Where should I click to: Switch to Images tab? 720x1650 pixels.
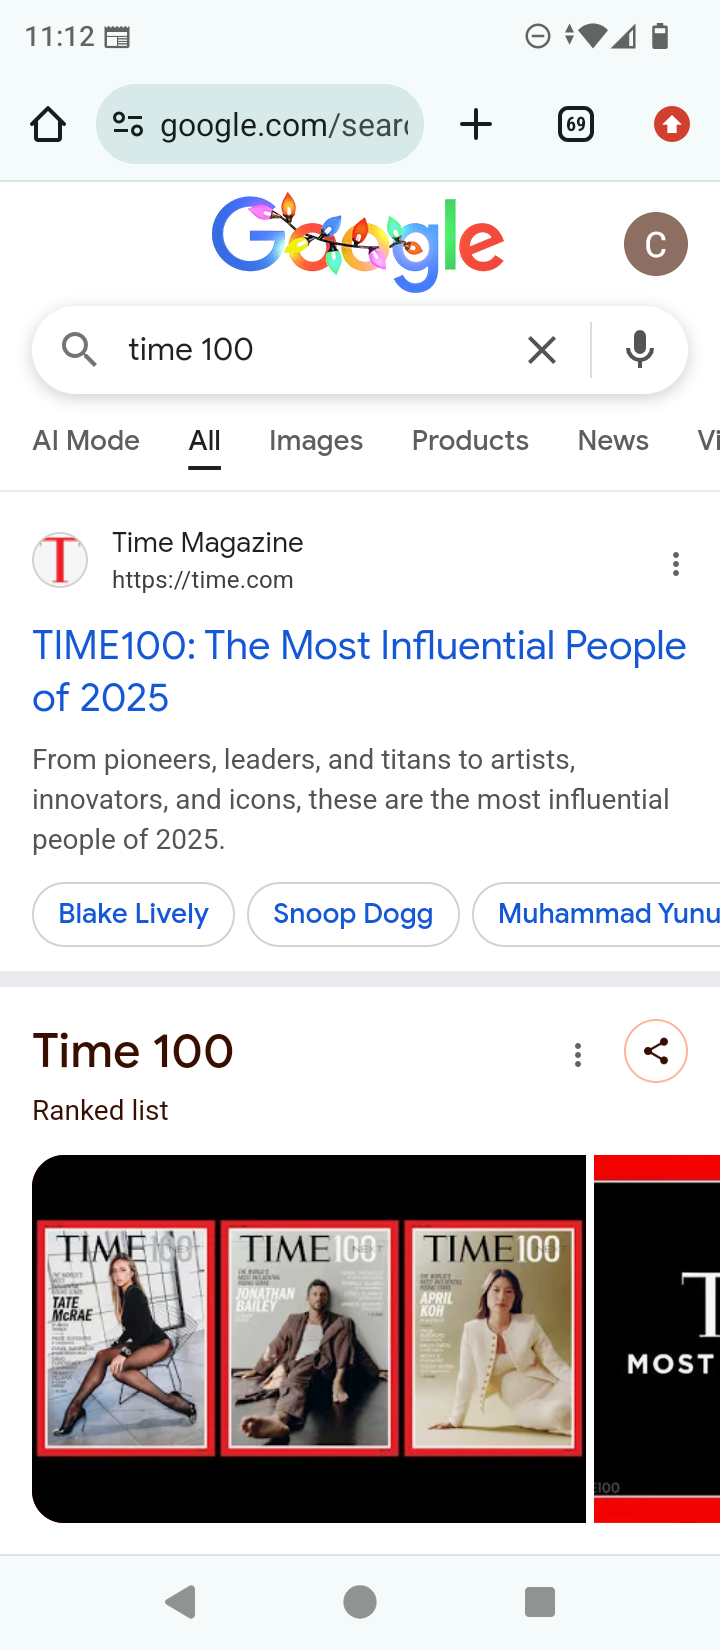(x=316, y=441)
